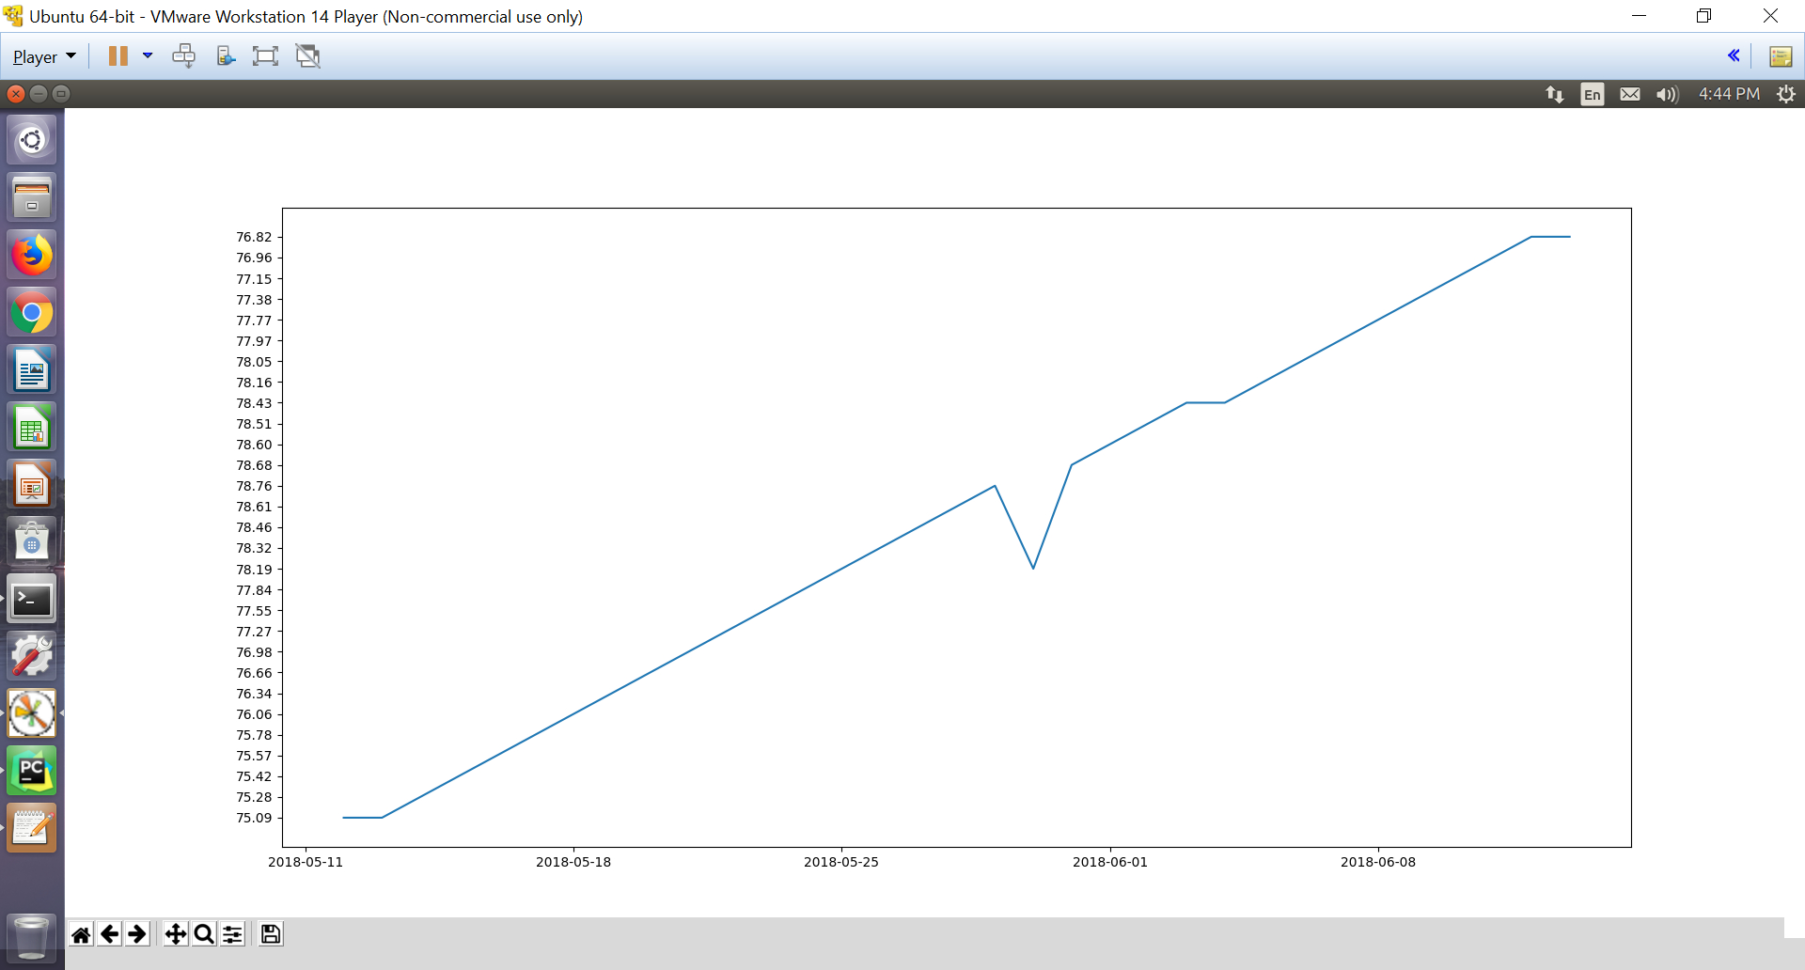Enter full screen mode from VMware toolbar
This screenshot has height=970, width=1805.
coord(264,56)
